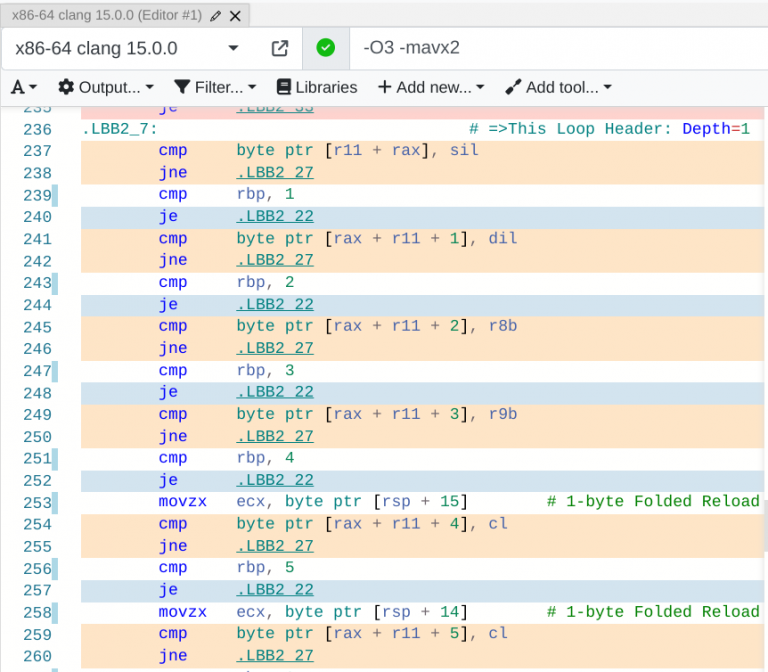Open the Output... settings menu
768x672 pixels.
[x=106, y=87]
